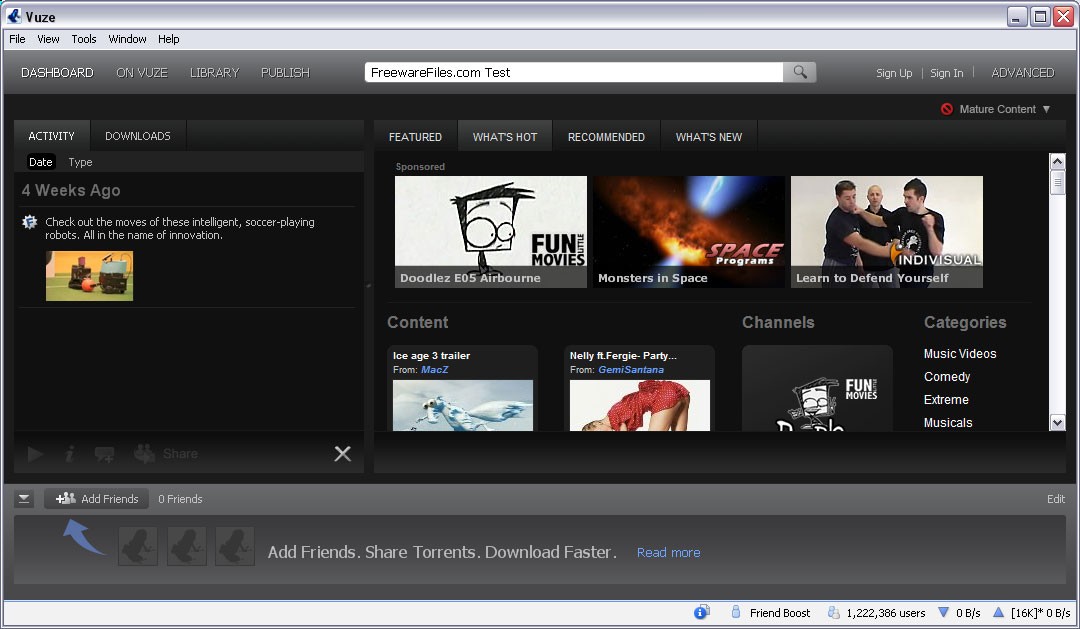Click the upload speed up-arrow icon
This screenshot has height=629, width=1080.
(x=998, y=612)
